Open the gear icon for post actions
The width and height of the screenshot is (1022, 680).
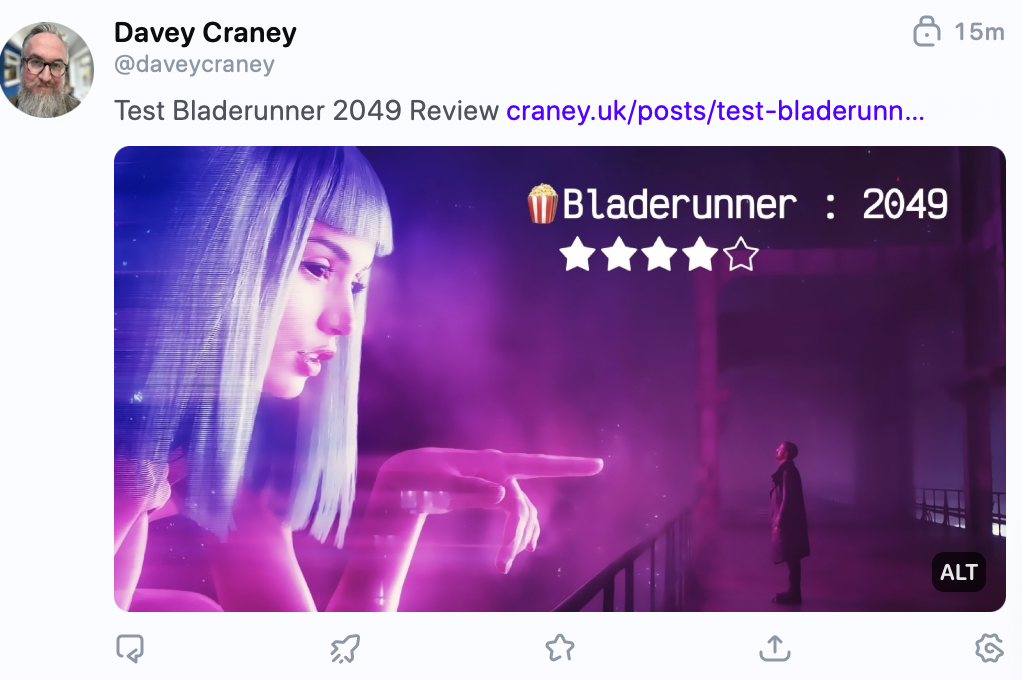(989, 648)
